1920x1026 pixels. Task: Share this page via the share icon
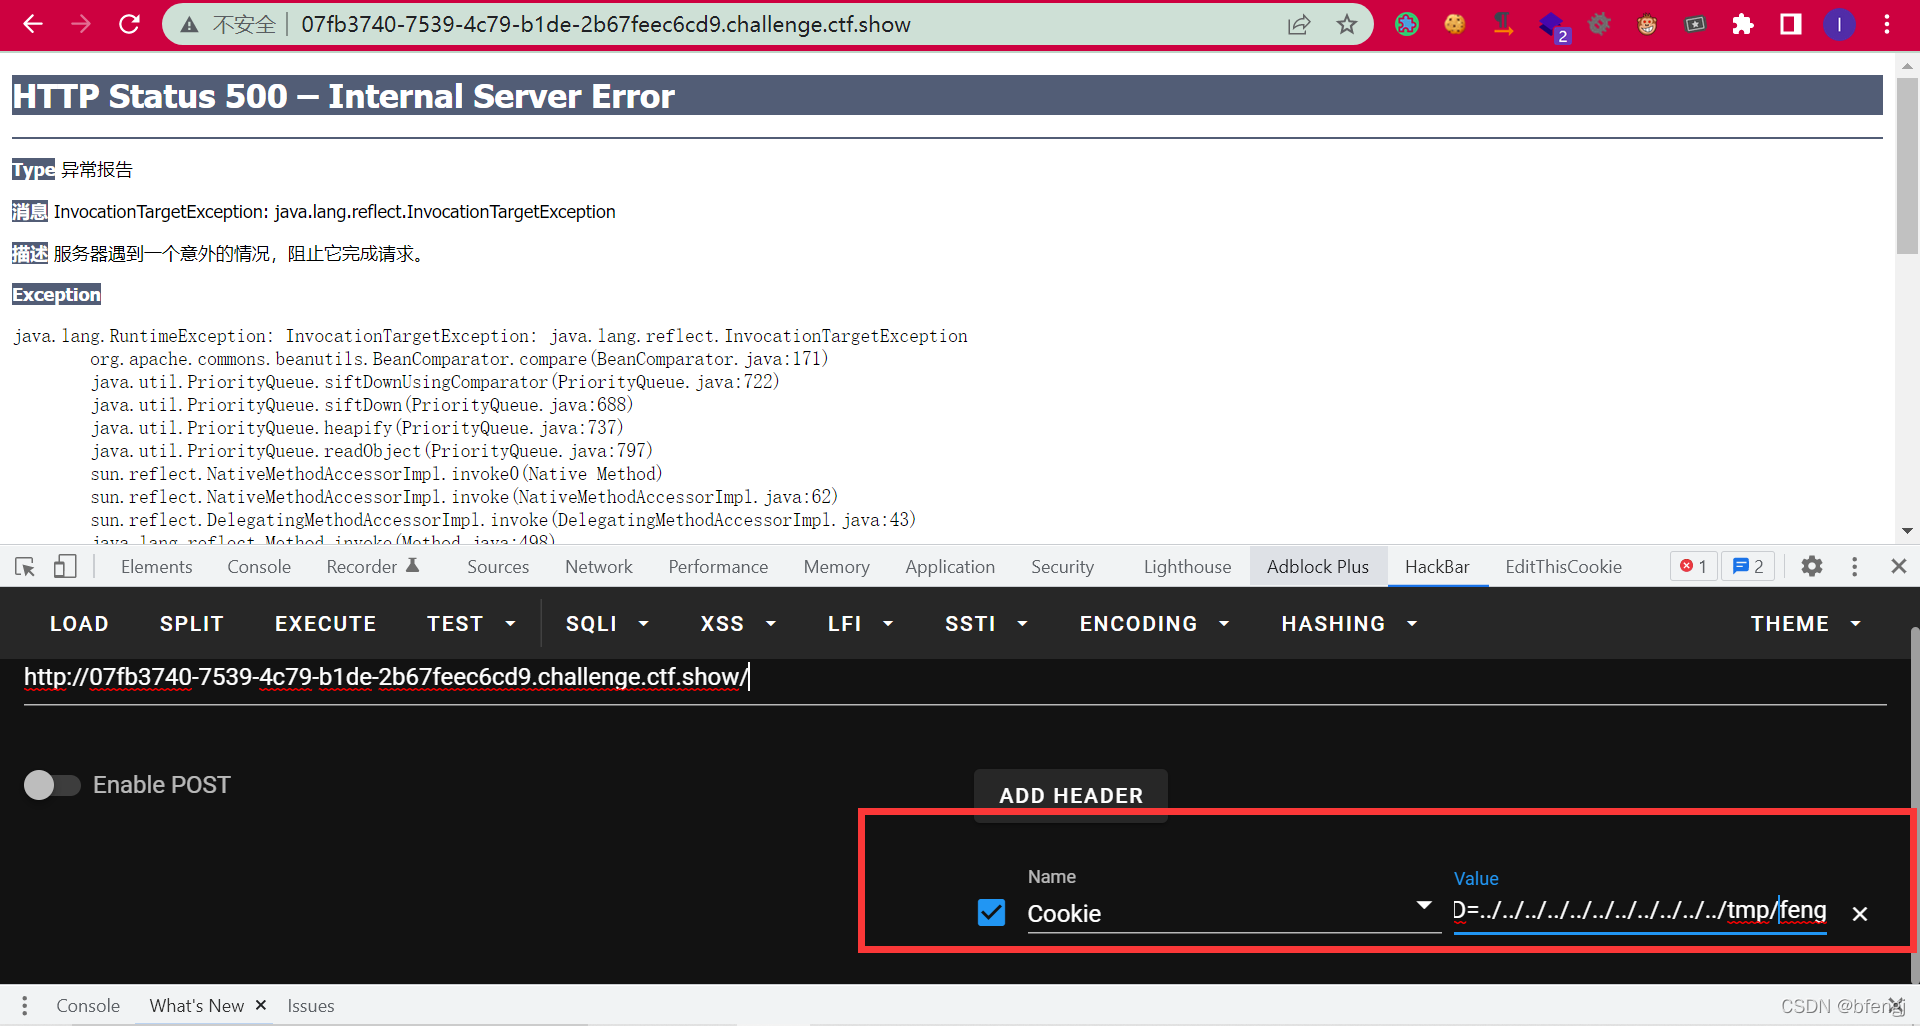tap(1299, 25)
